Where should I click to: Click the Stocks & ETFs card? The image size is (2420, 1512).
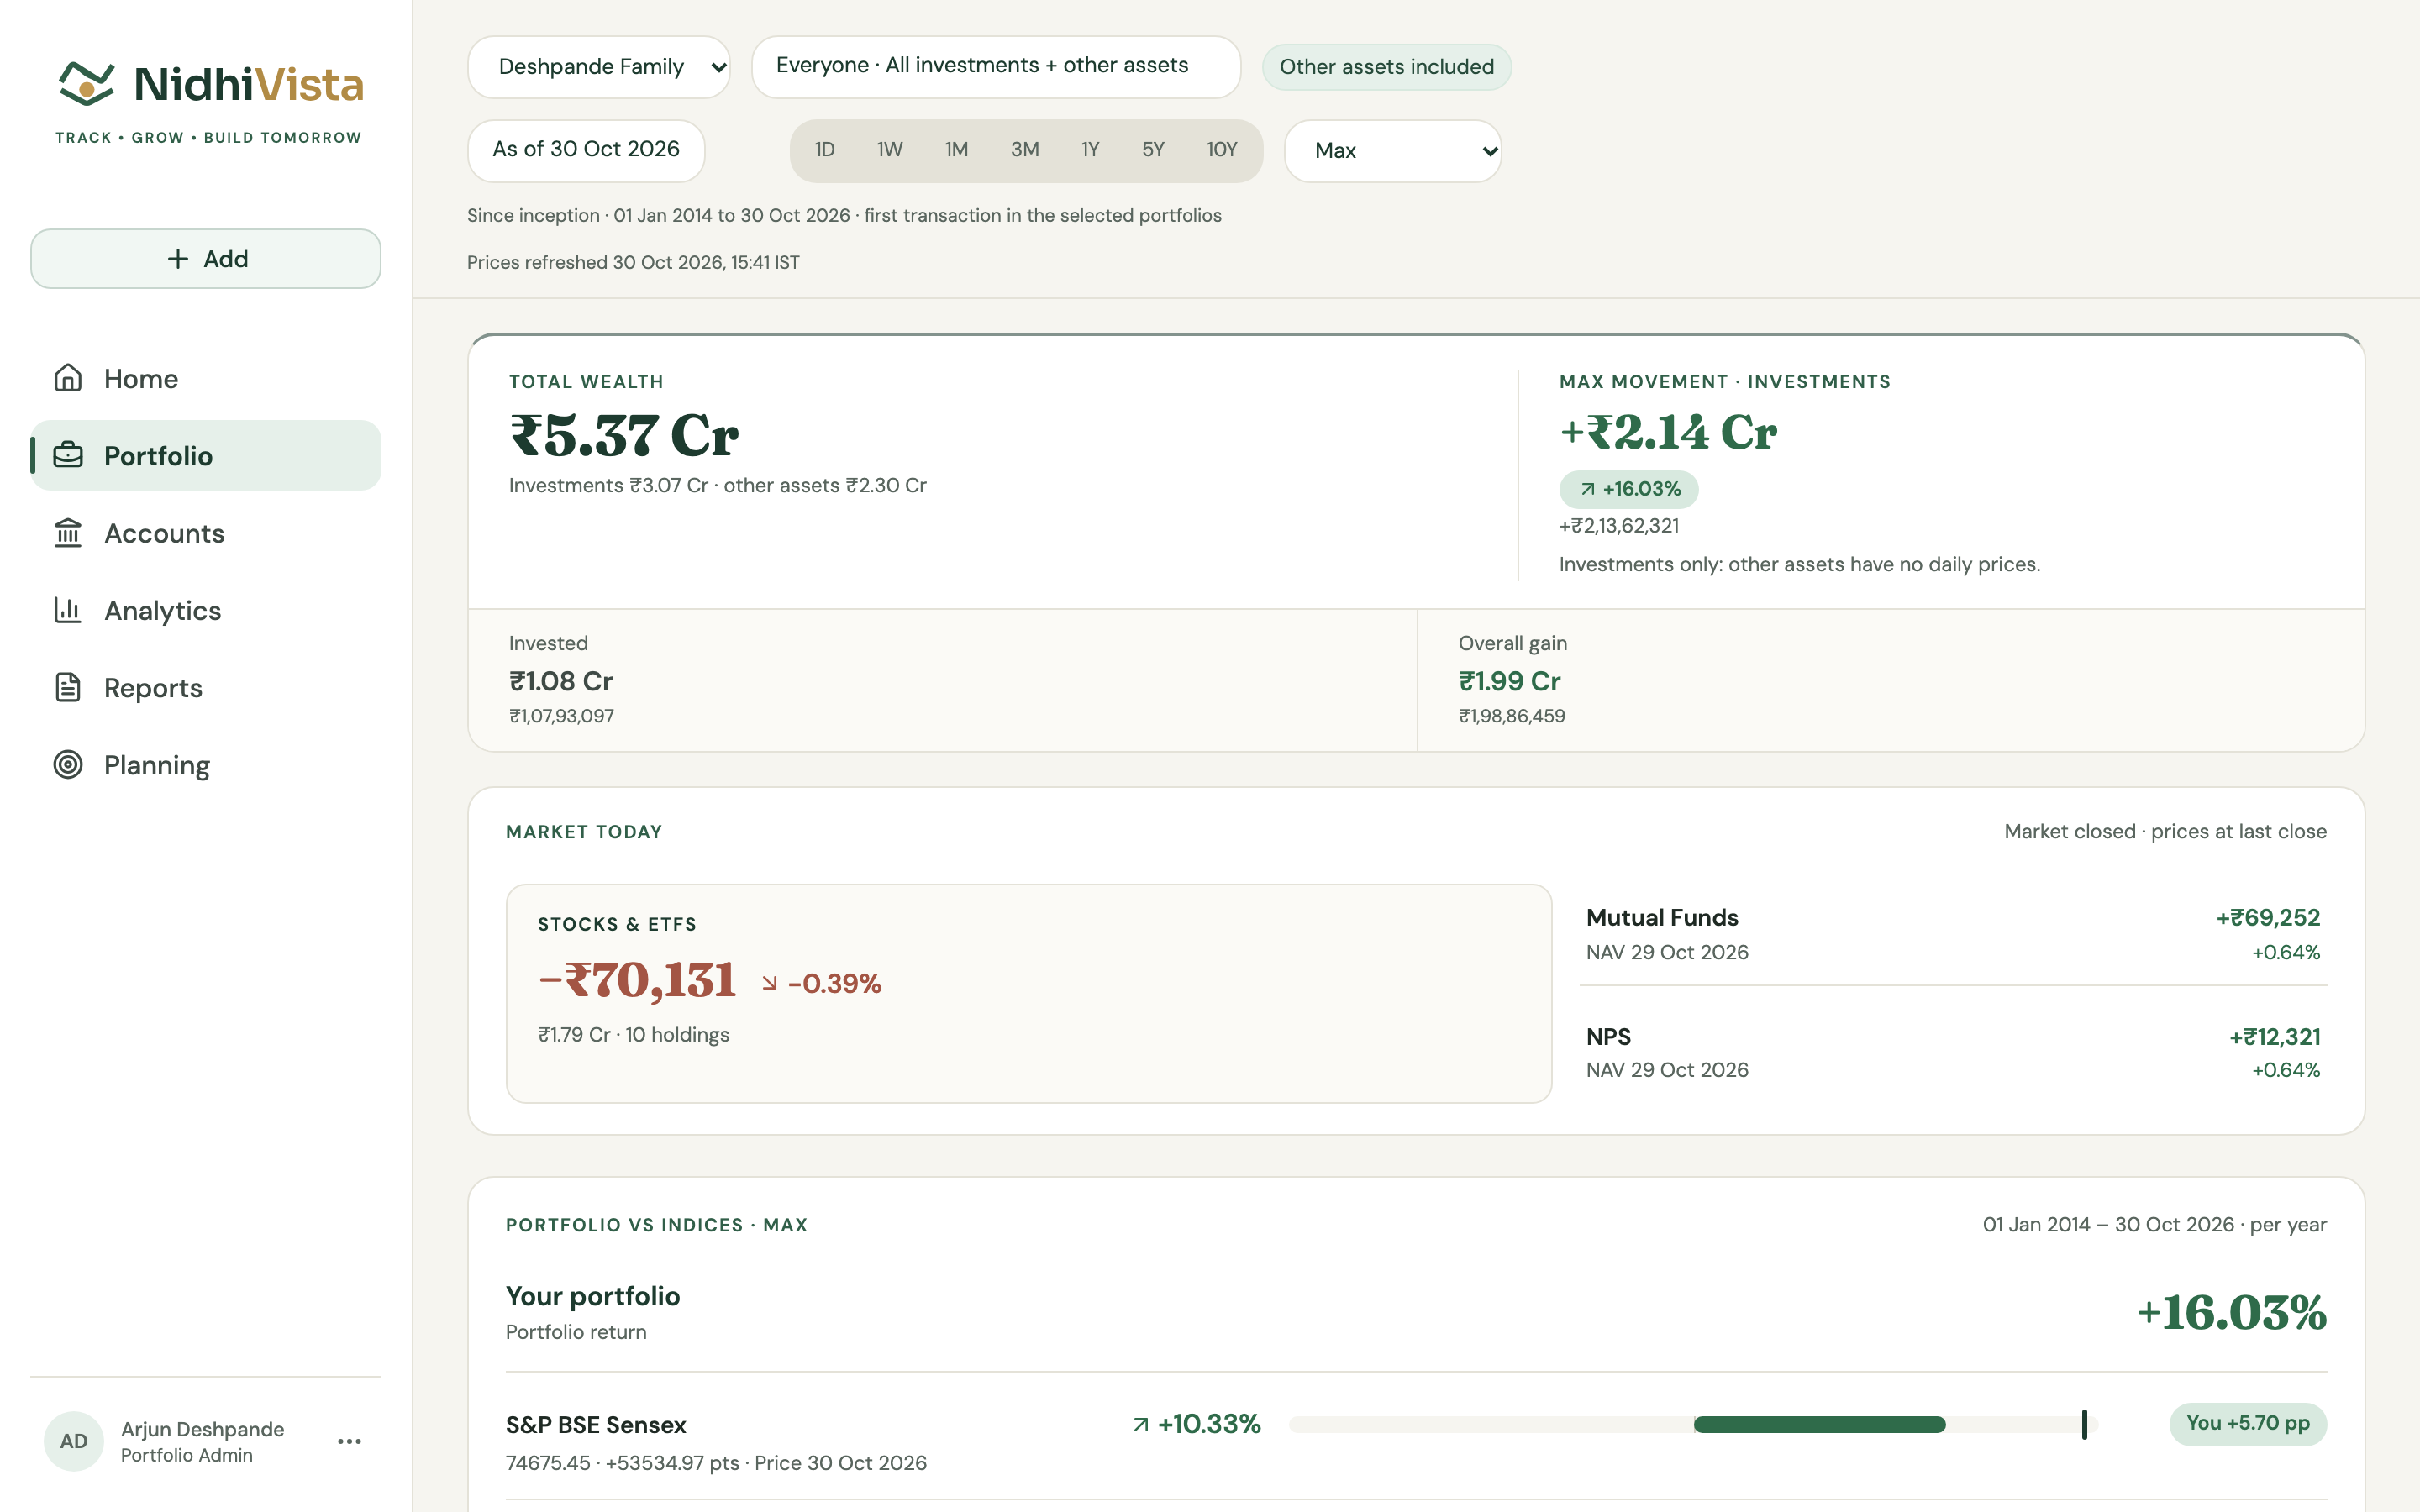[x=1029, y=993]
